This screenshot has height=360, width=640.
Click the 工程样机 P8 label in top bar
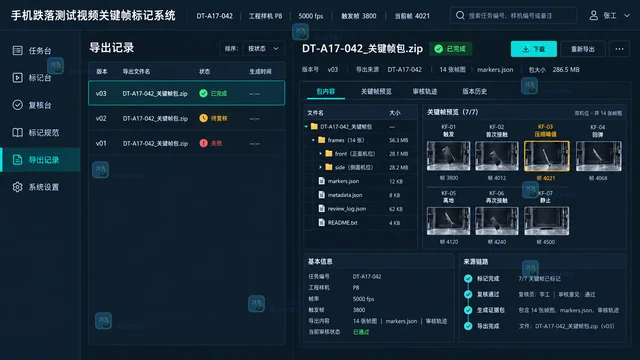[265, 16]
